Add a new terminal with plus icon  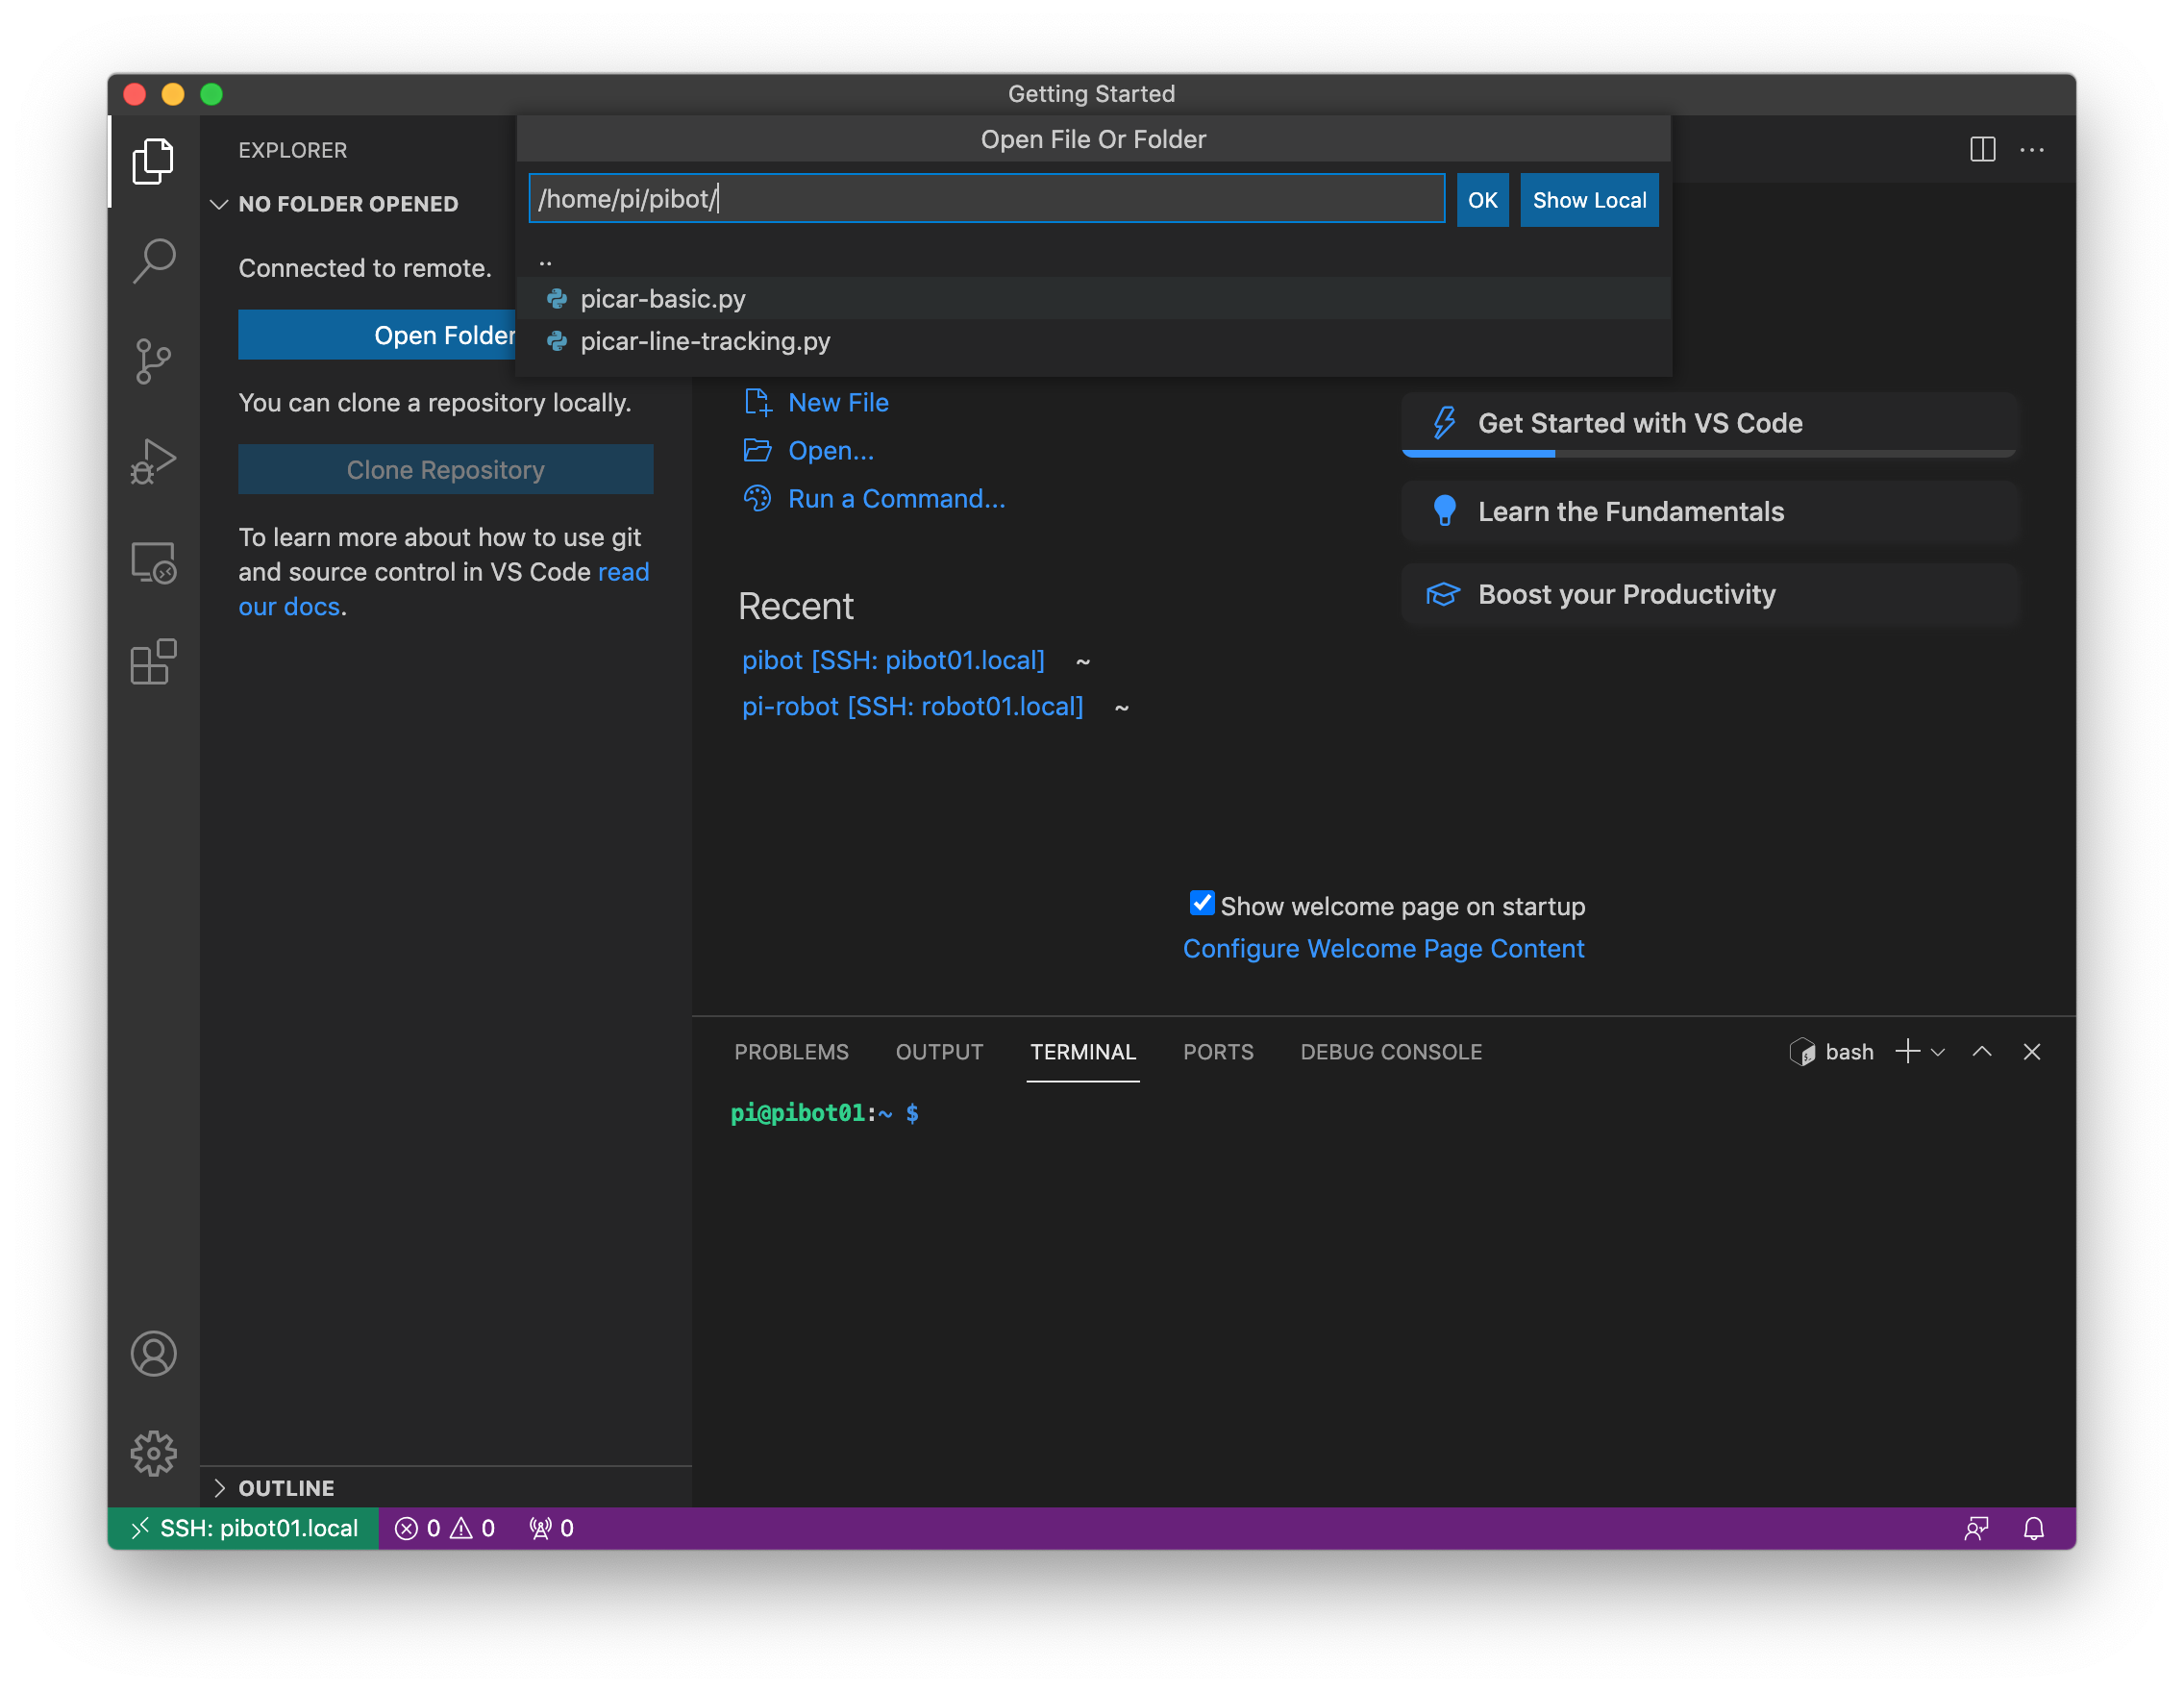[x=1907, y=1051]
